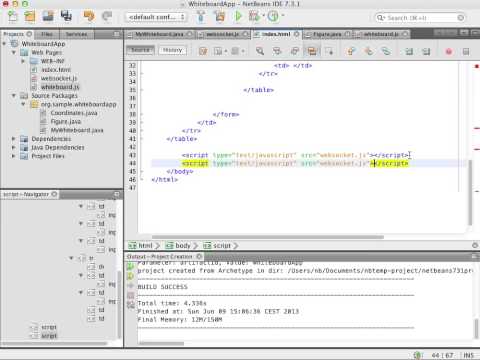This screenshot has width=480, height=360.
Task: Select Coordinates.java in the Projects tree
Action: click(x=74, y=113)
